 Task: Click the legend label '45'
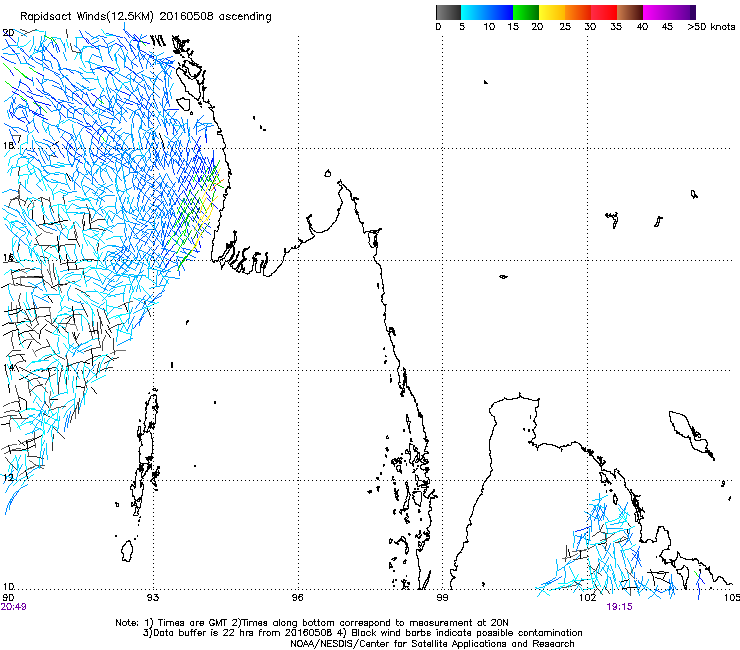(x=667, y=27)
